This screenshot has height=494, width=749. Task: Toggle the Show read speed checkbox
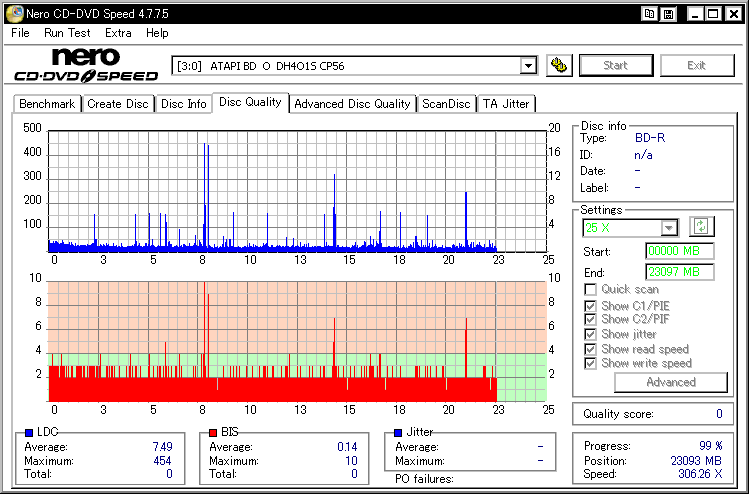590,349
